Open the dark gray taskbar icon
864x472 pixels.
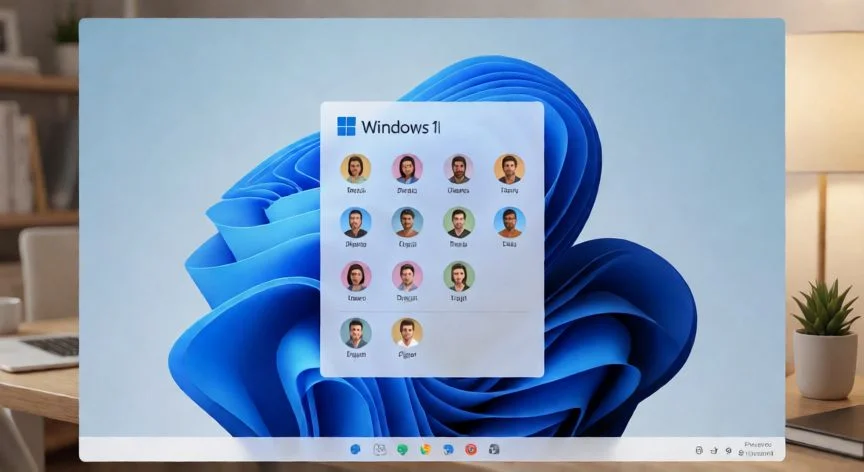click(x=494, y=449)
